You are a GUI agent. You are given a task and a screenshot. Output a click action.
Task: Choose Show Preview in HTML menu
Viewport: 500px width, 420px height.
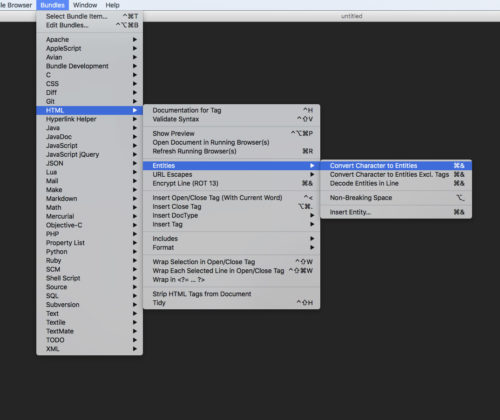(x=231, y=133)
